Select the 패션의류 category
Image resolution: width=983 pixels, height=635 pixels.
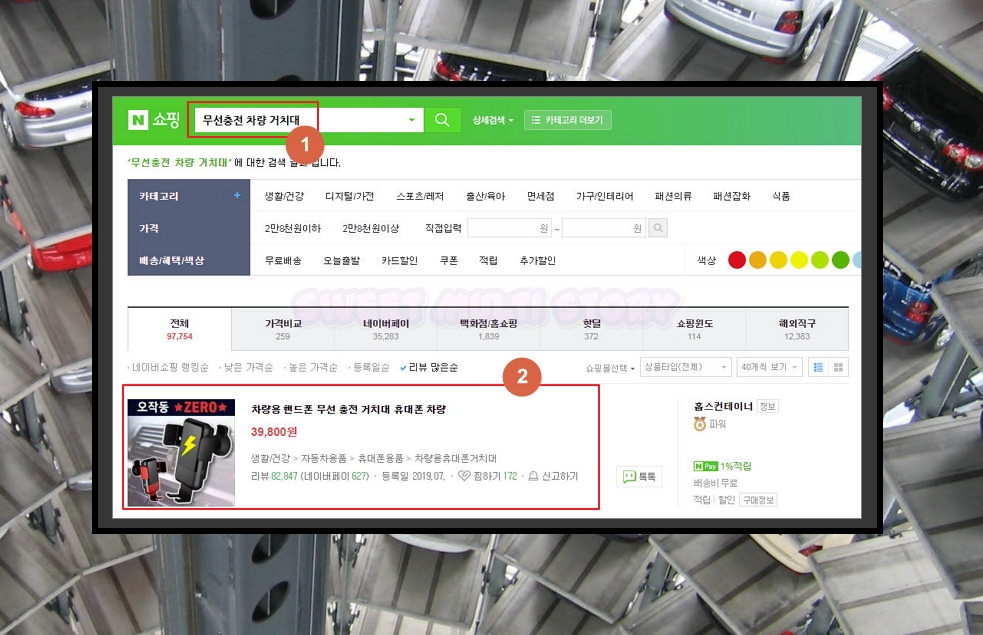673,196
